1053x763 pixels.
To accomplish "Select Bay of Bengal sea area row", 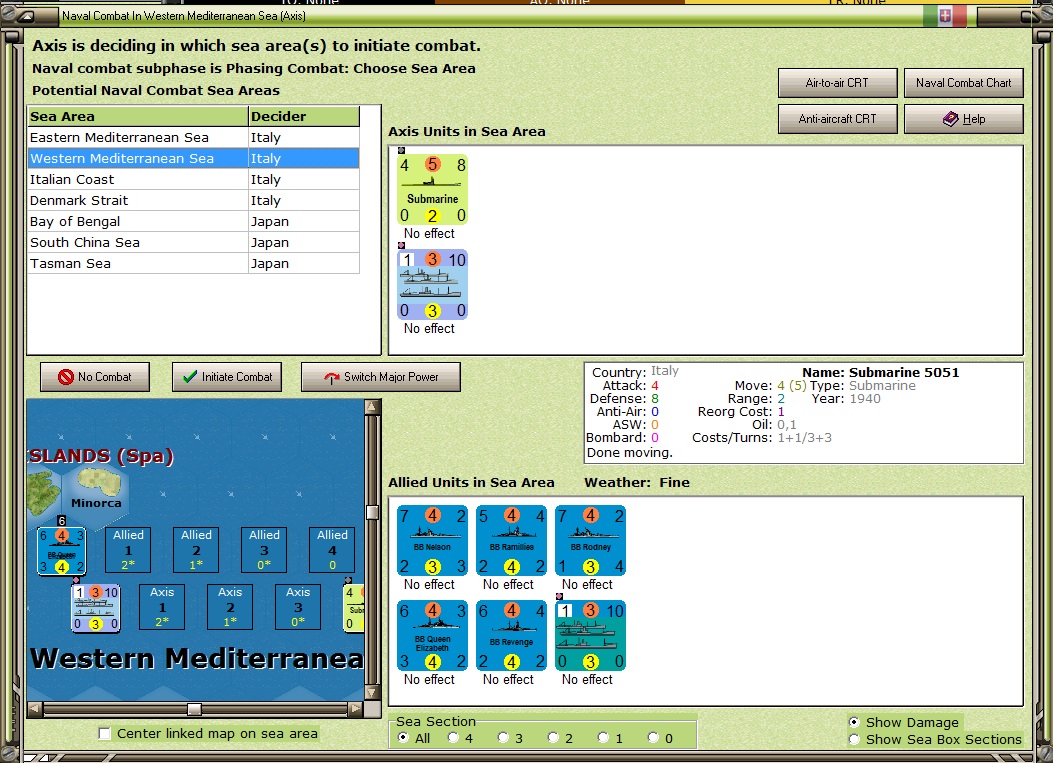I will pyautogui.click(x=193, y=221).
